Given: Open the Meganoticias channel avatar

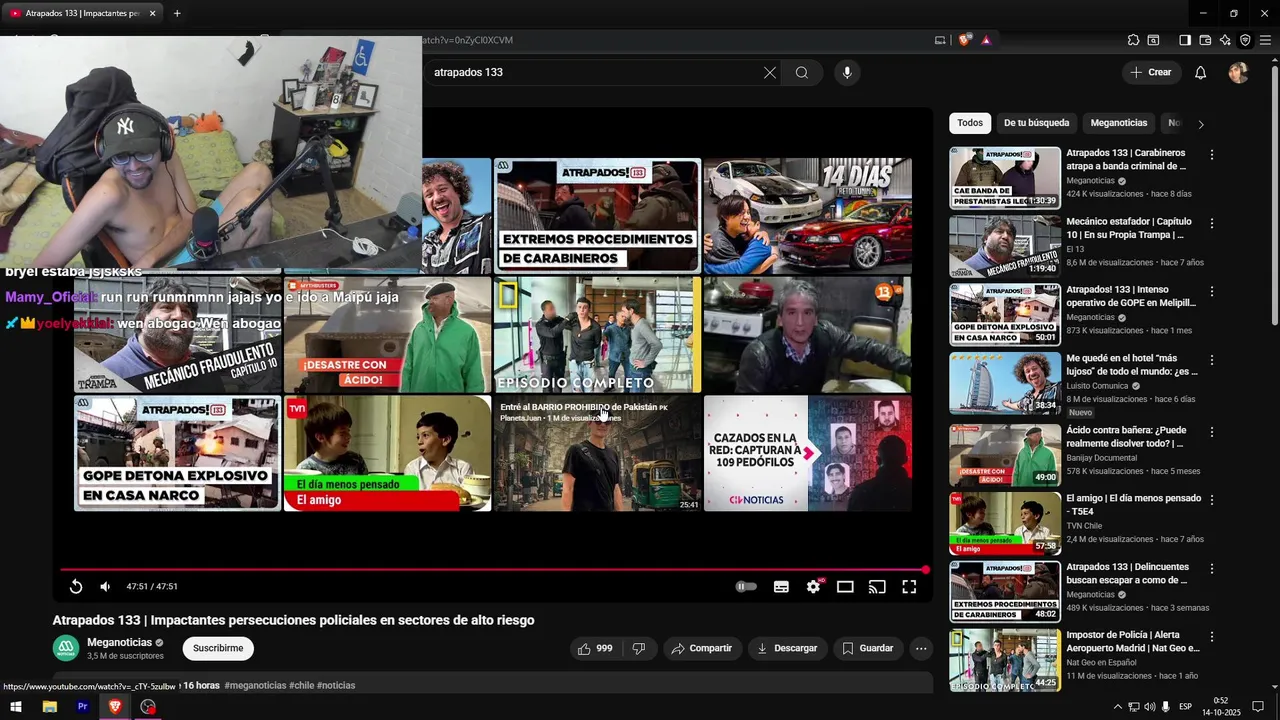Looking at the screenshot, I should coord(66,648).
